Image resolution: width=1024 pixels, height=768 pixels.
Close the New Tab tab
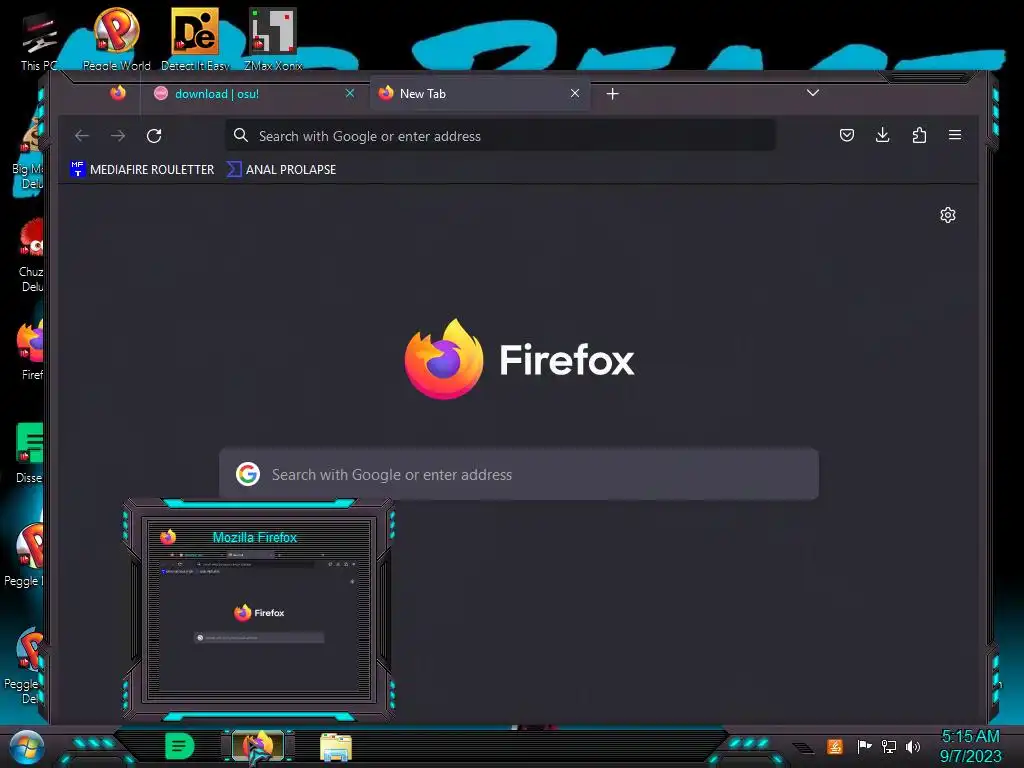click(x=575, y=93)
